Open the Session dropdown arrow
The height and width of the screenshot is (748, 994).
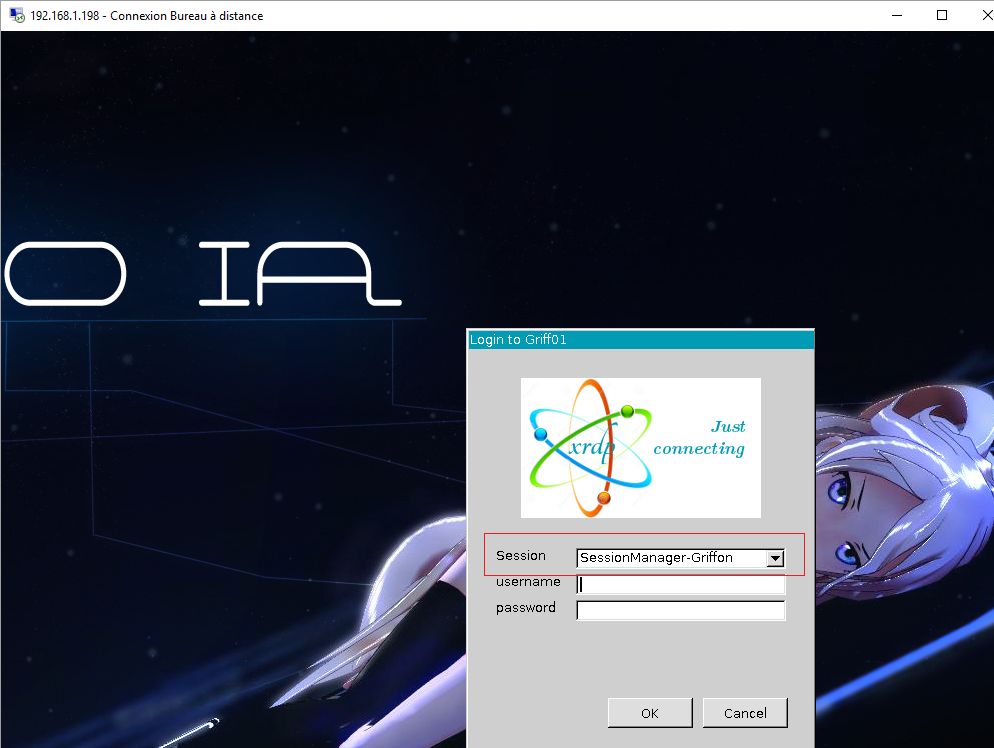tap(775, 558)
